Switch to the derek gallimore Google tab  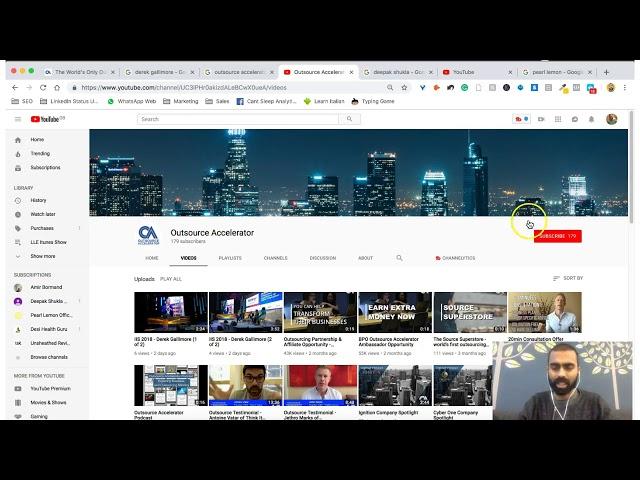coord(160,72)
